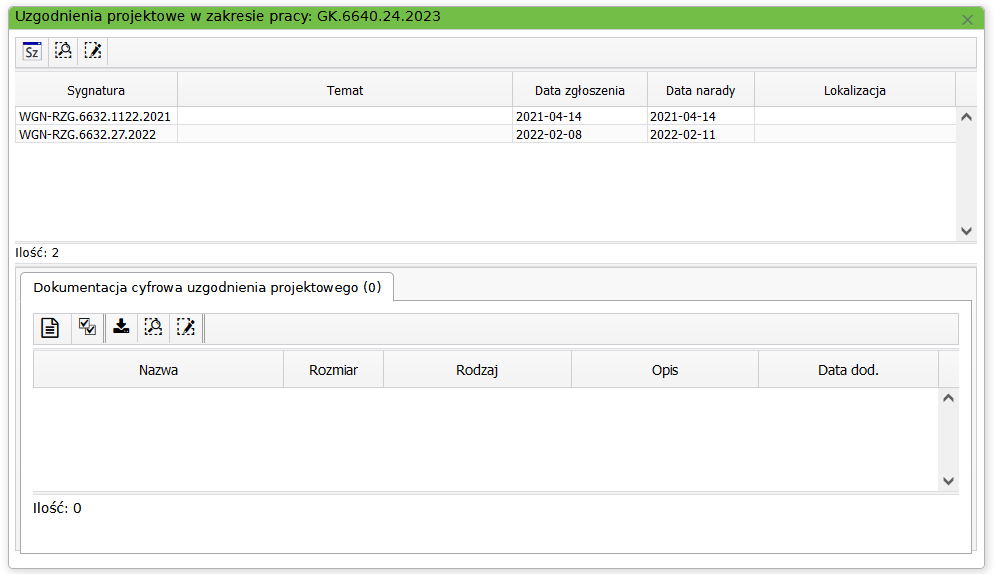Image resolution: width=994 pixels, height=574 pixels.
Task: Sort by the Sygnatura column header
Action: (96, 90)
